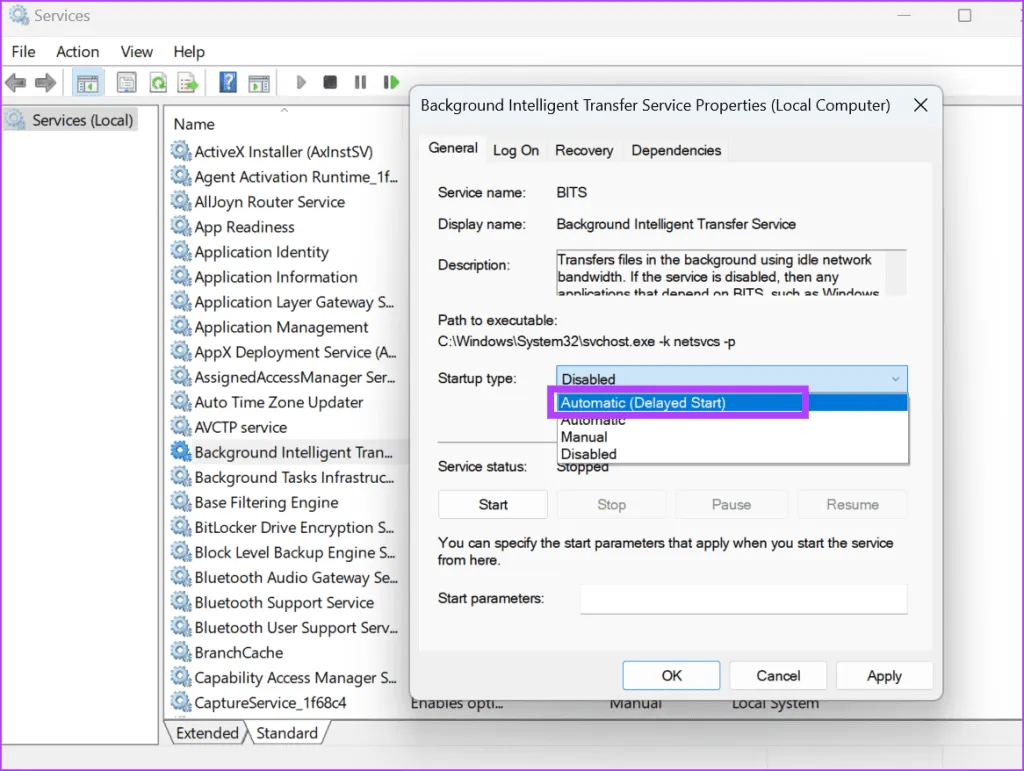The width and height of the screenshot is (1024, 771).
Task: Click the Start parameters text field
Action: pyautogui.click(x=743, y=599)
